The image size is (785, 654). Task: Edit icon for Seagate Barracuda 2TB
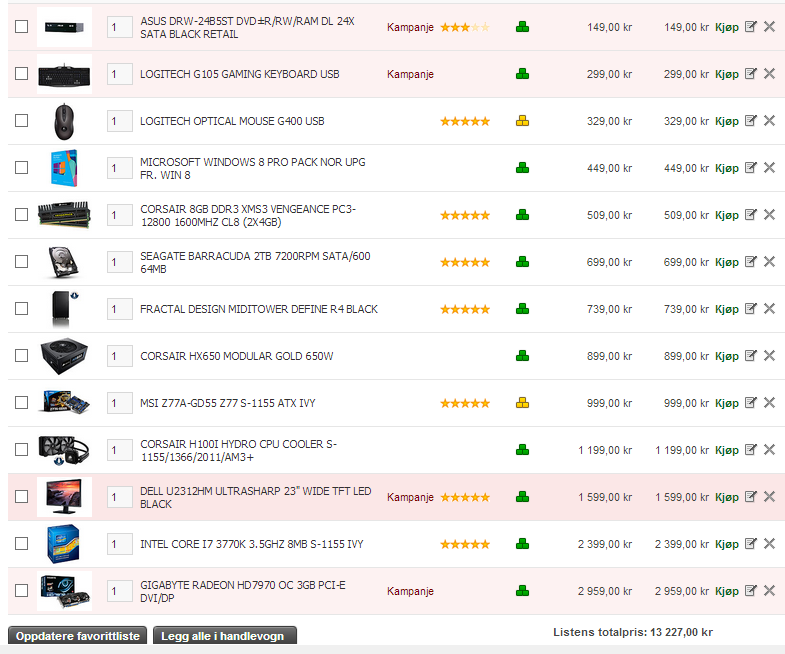pyautogui.click(x=750, y=262)
